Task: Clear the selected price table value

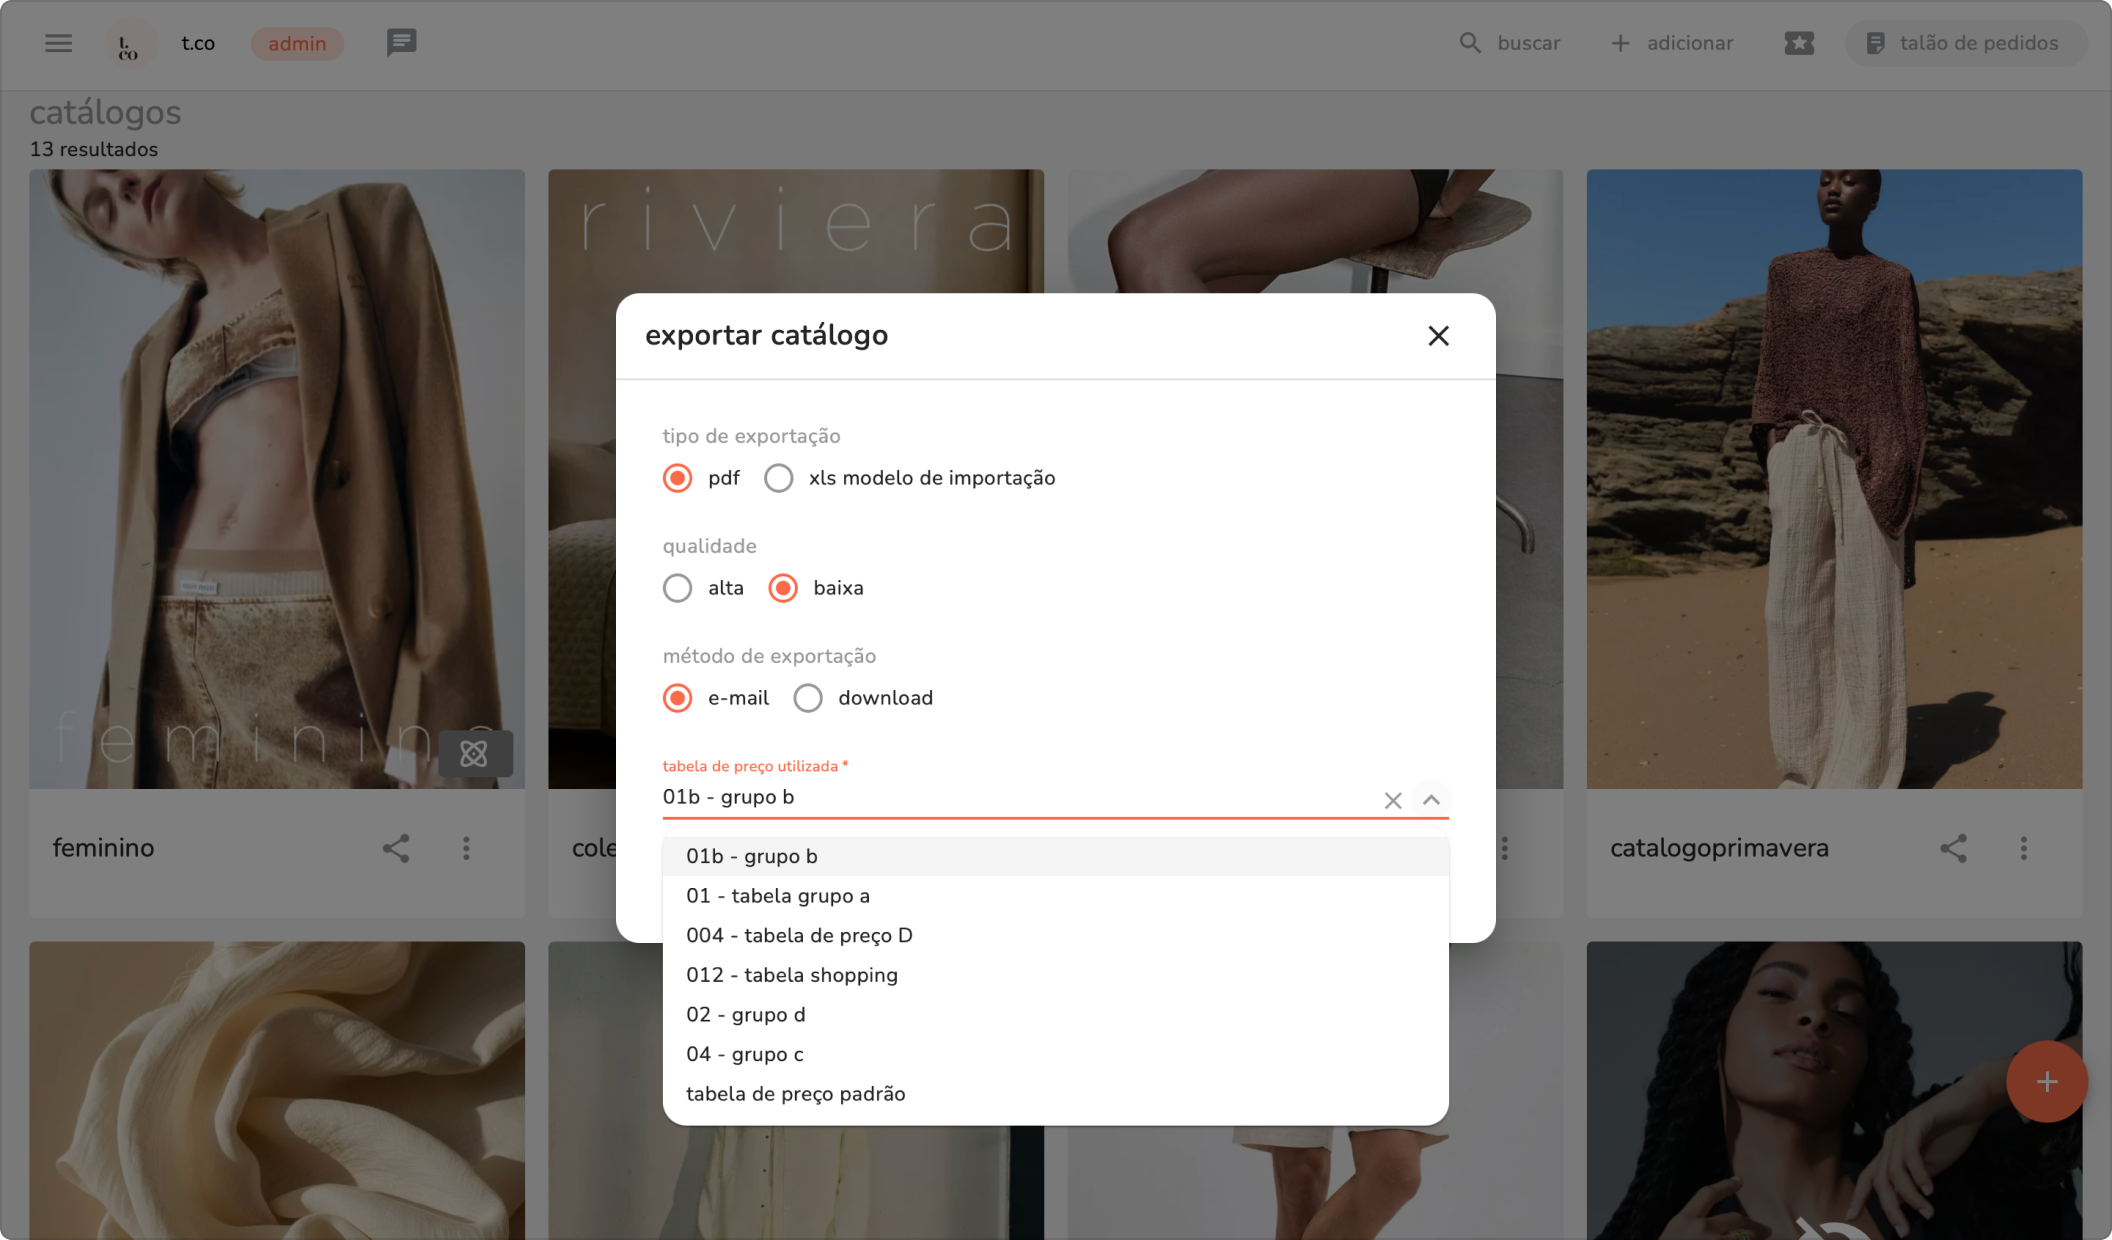Action: [x=1392, y=800]
